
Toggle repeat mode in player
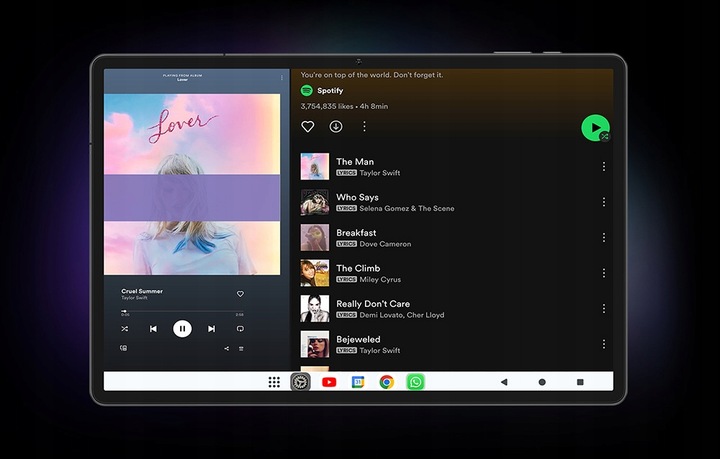240,329
